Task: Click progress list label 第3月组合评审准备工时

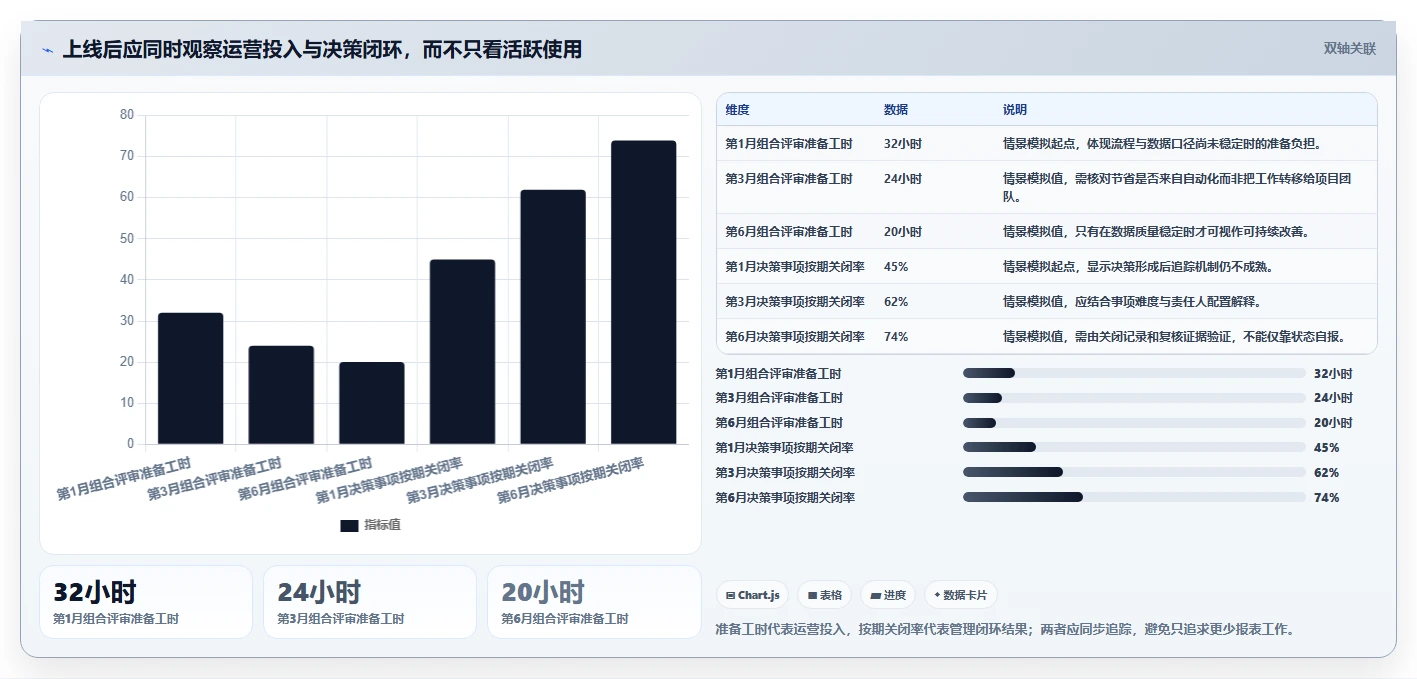Action: click(779, 399)
